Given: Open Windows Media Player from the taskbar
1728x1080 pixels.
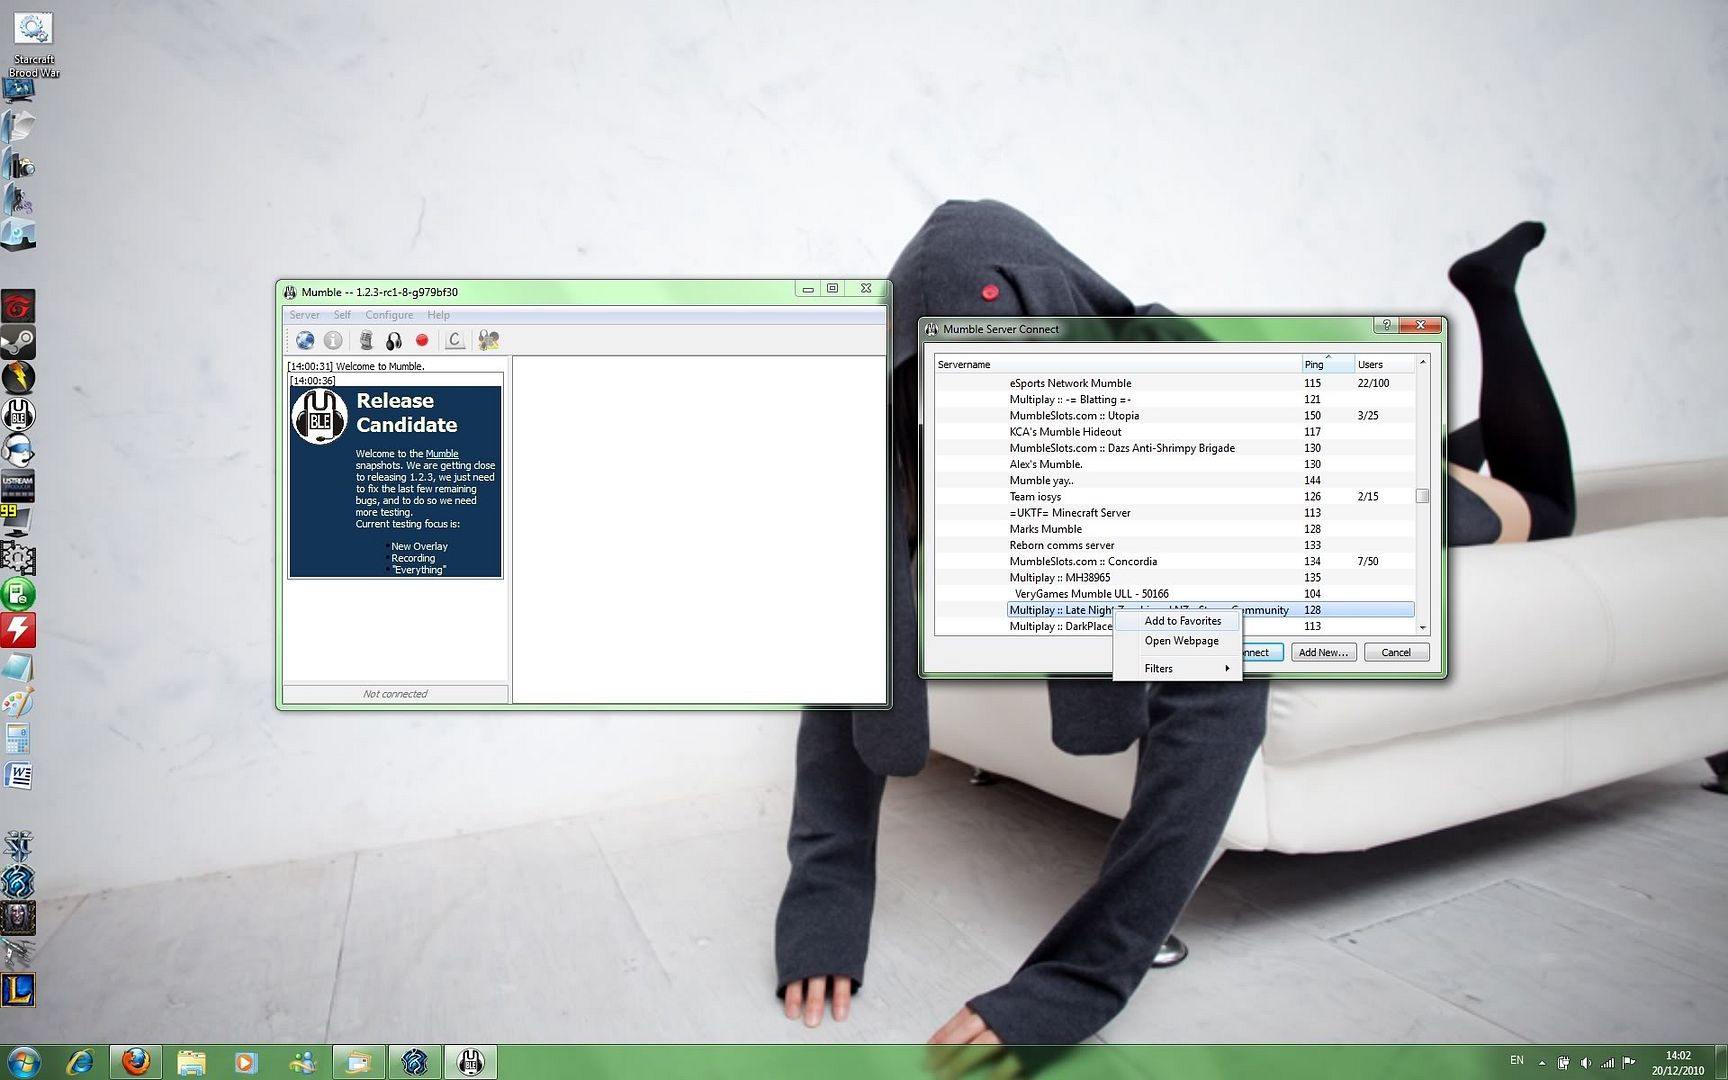Looking at the screenshot, I should [x=246, y=1061].
